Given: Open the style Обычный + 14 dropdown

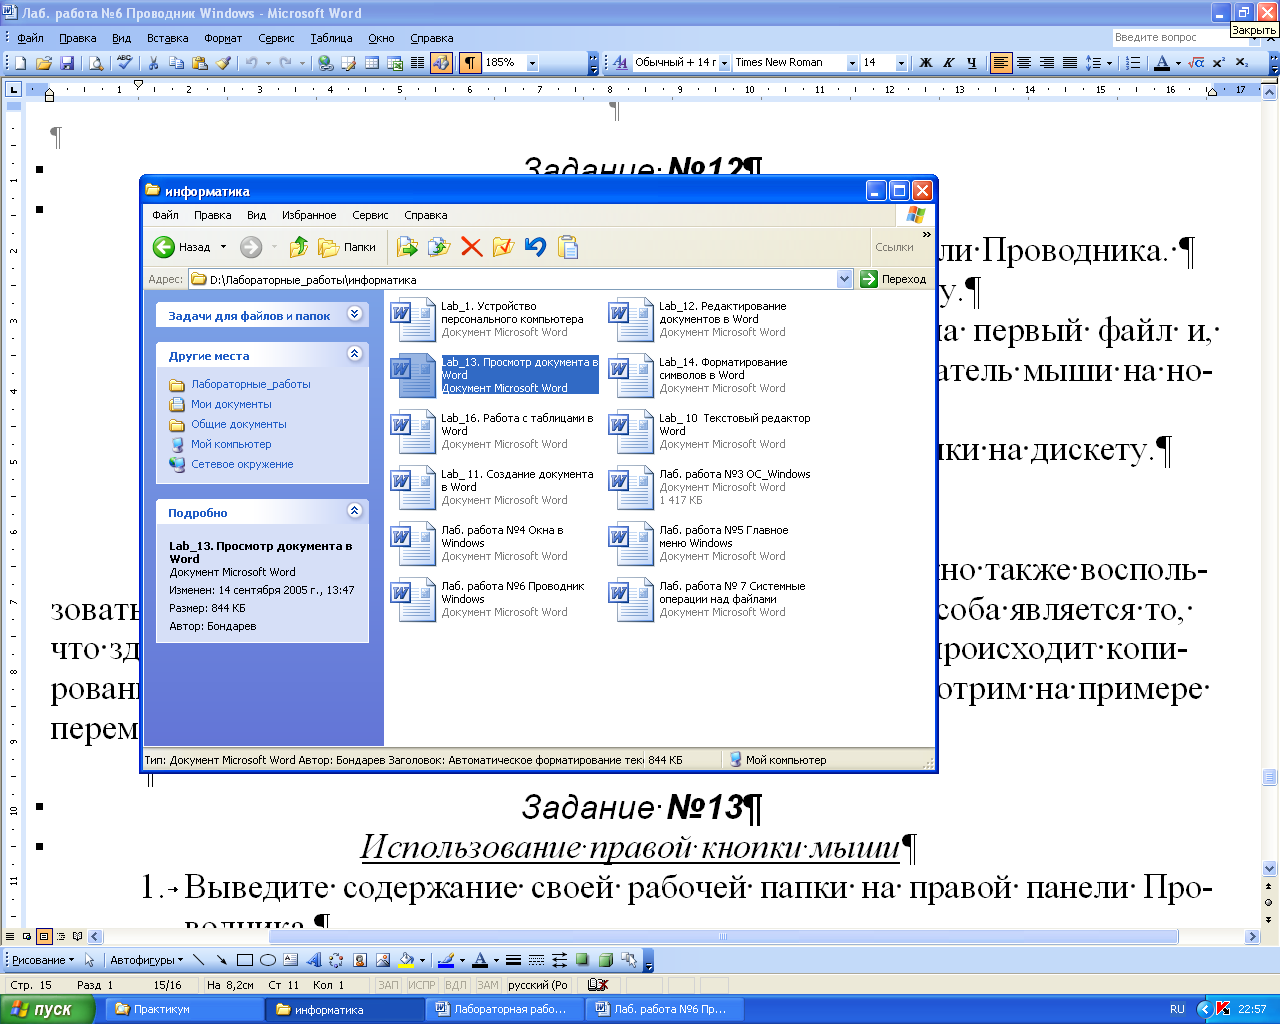Looking at the screenshot, I should pos(724,63).
